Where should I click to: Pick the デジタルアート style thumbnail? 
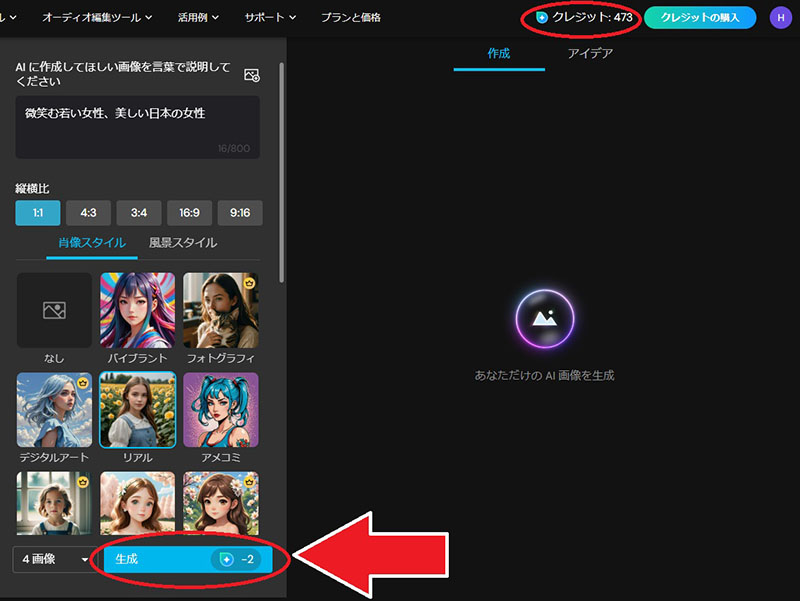[x=54, y=410]
